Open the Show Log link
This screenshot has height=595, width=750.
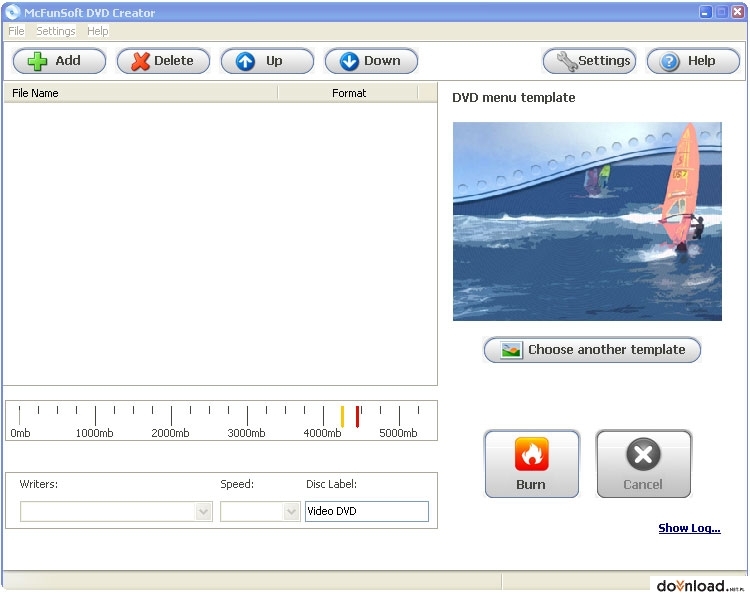(x=689, y=528)
